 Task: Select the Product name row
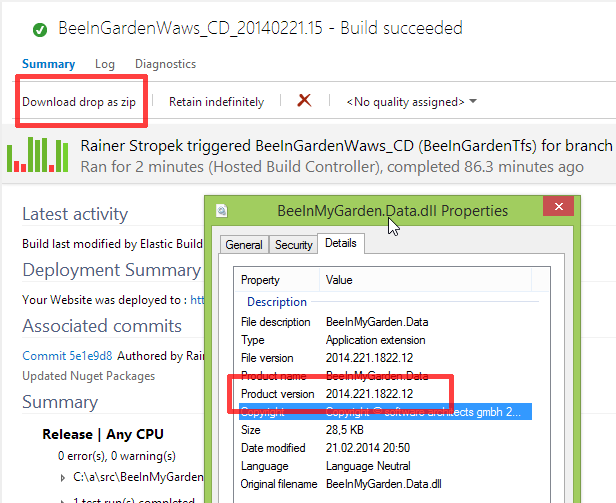(385, 376)
